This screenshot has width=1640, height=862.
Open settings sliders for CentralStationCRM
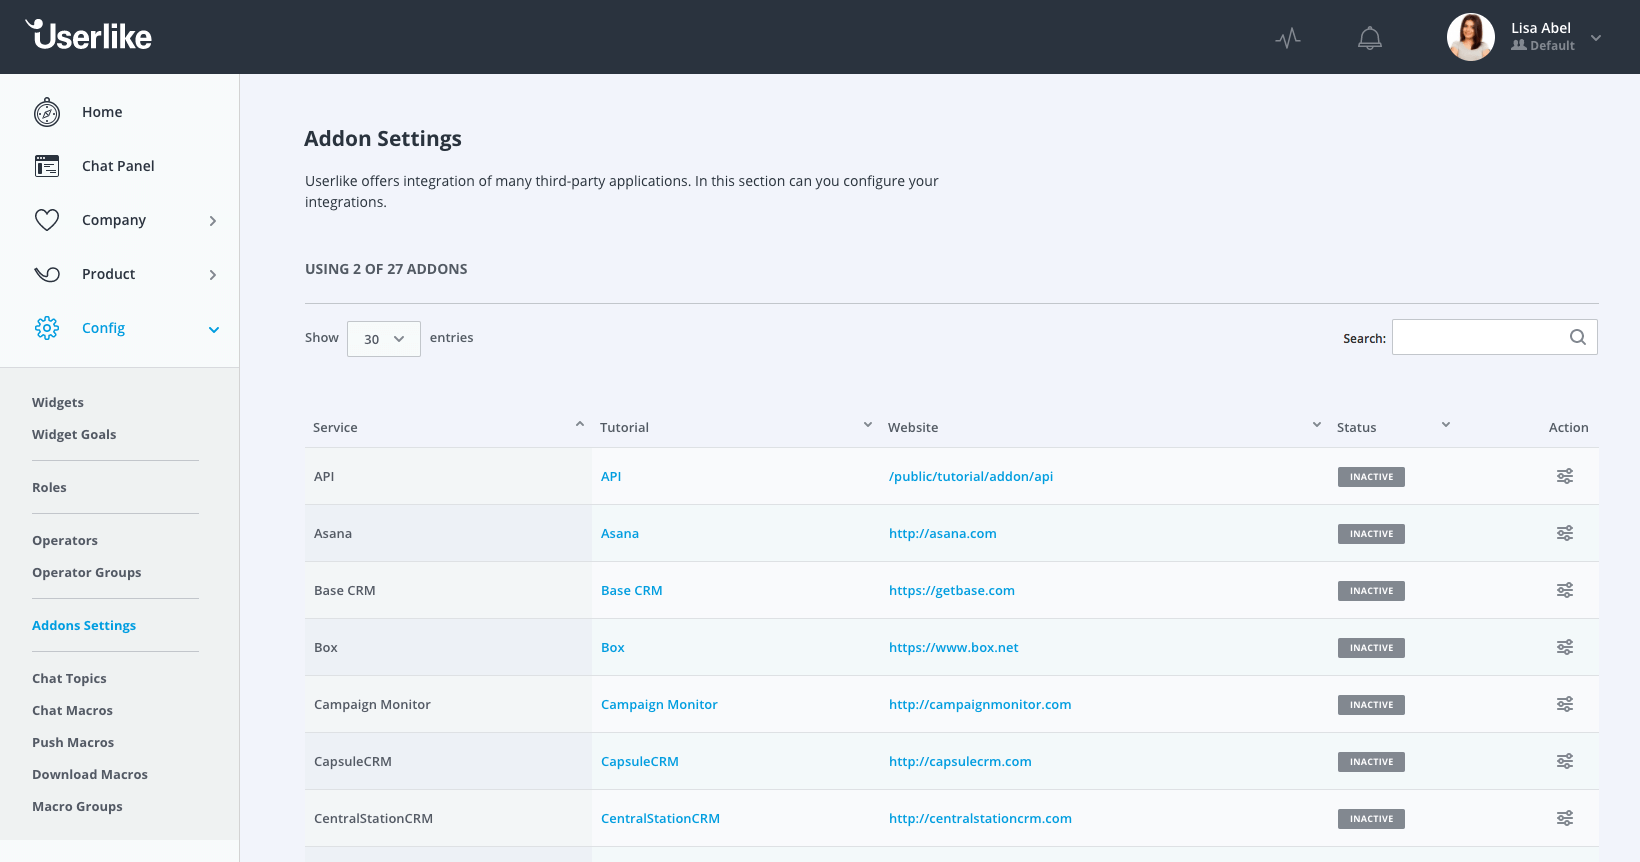[x=1565, y=818]
